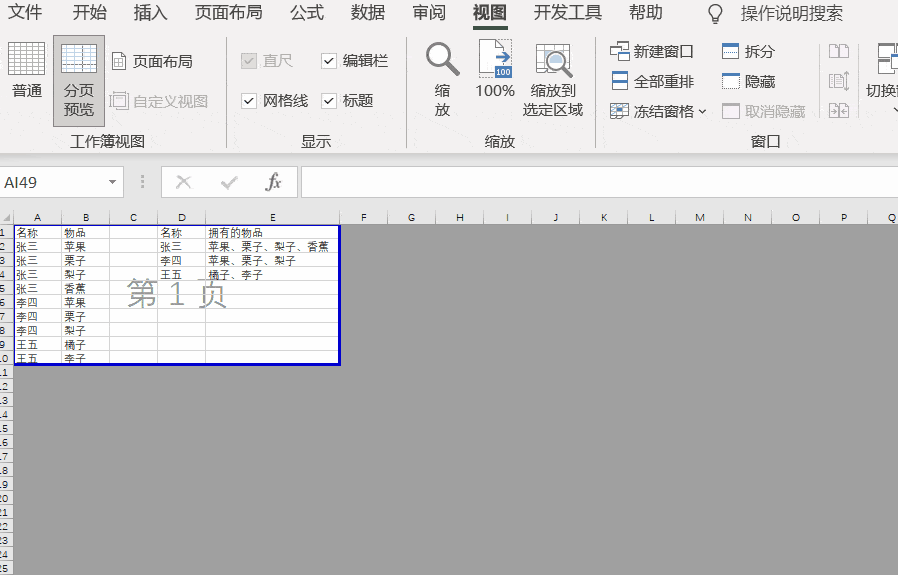Hide the current window (隐藏)

click(x=749, y=81)
